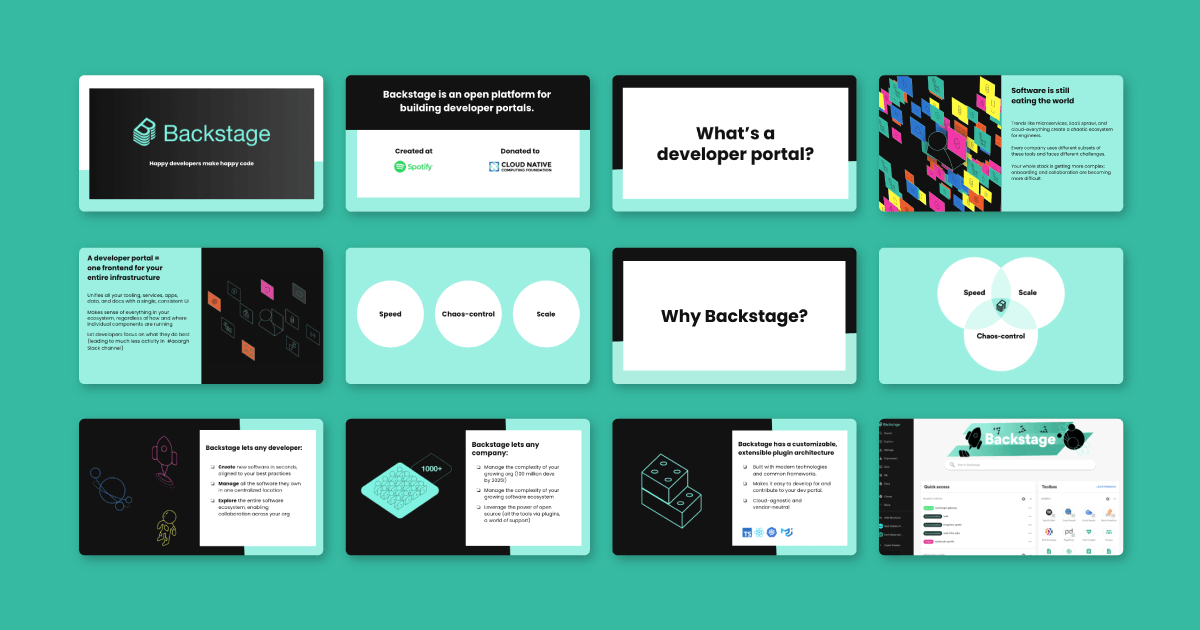
Task: Click 'Chaos-control' in the Venn diagram
Action: (x=1001, y=336)
